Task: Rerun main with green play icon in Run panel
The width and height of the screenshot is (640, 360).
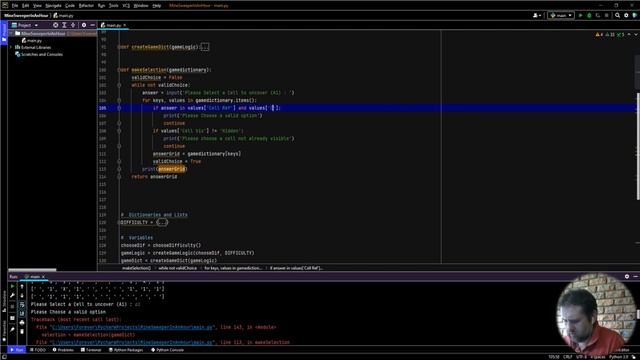Action: pos(12,287)
